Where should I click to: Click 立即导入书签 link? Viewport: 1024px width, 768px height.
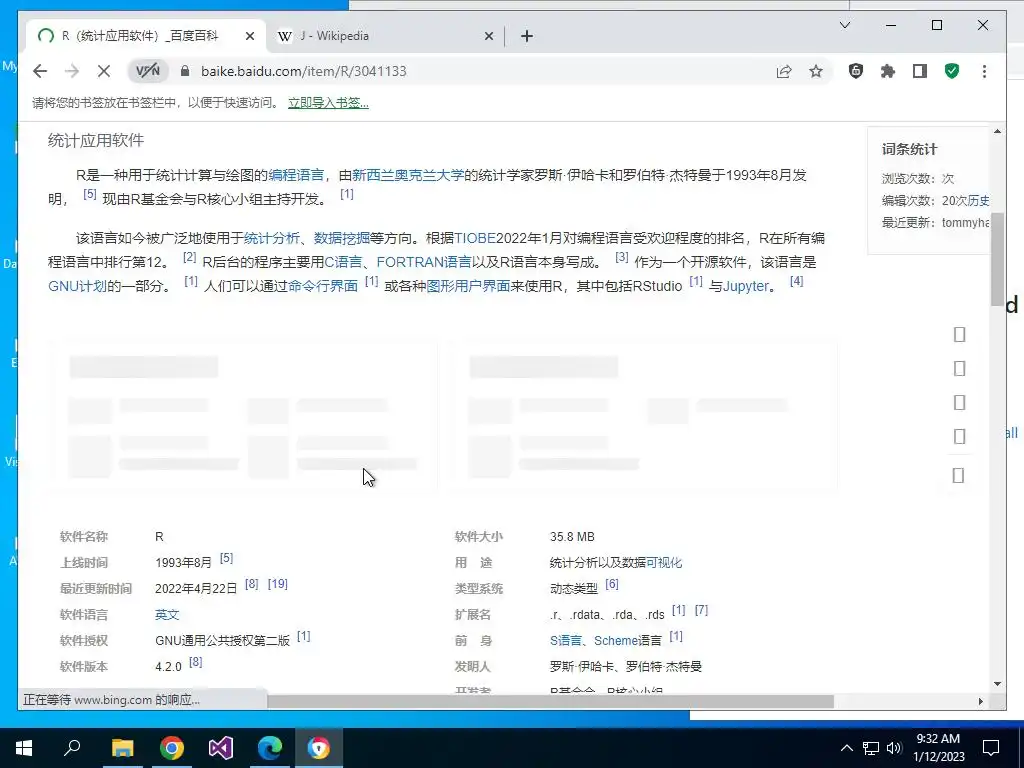[x=328, y=103]
